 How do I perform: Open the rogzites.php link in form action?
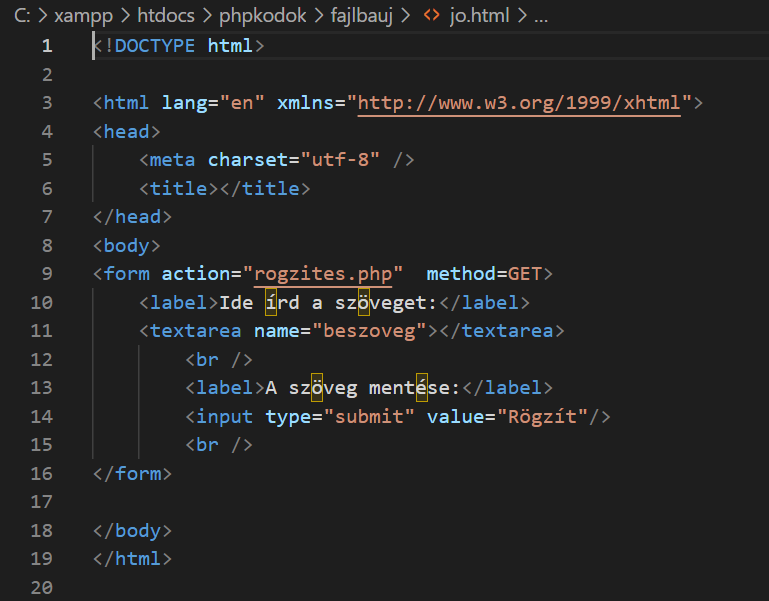point(329,274)
